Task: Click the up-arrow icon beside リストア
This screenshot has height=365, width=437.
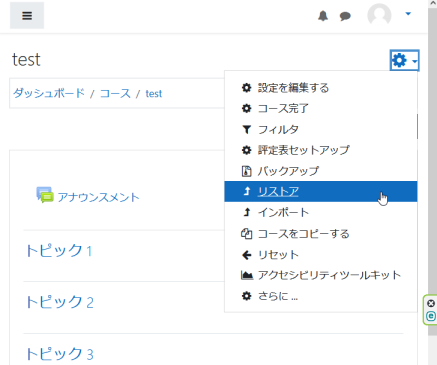Action: [x=247, y=191]
